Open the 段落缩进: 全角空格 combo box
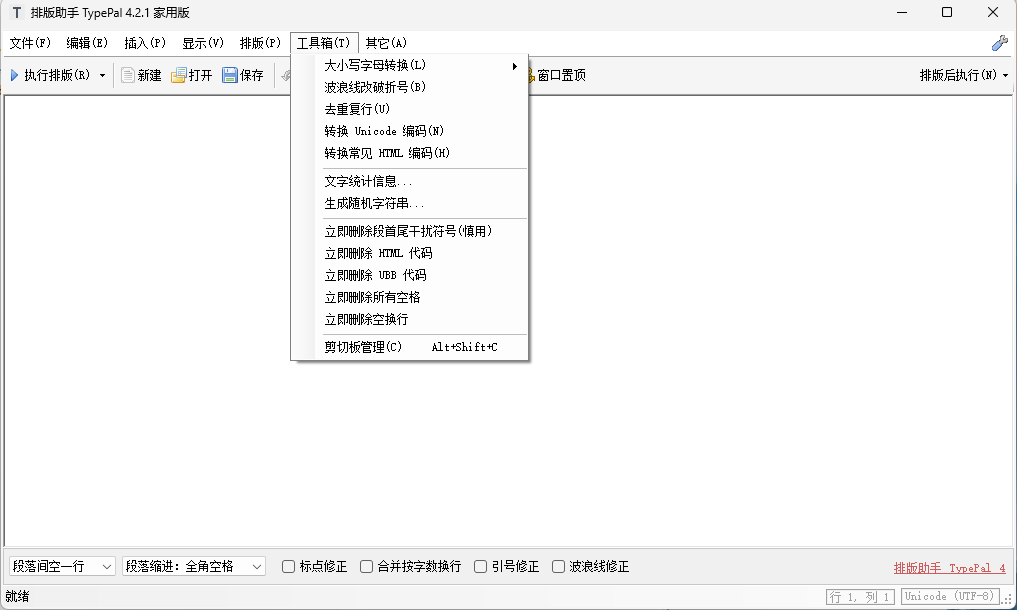This screenshot has width=1017, height=610. (x=194, y=567)
